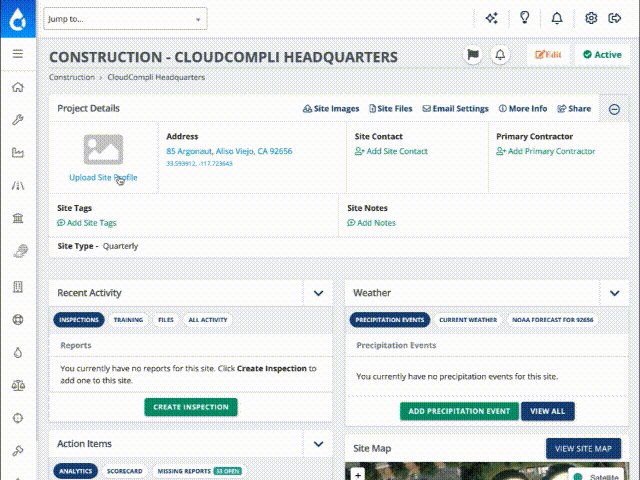
Task: Click View Site Map button
Action: coord(583,449)
